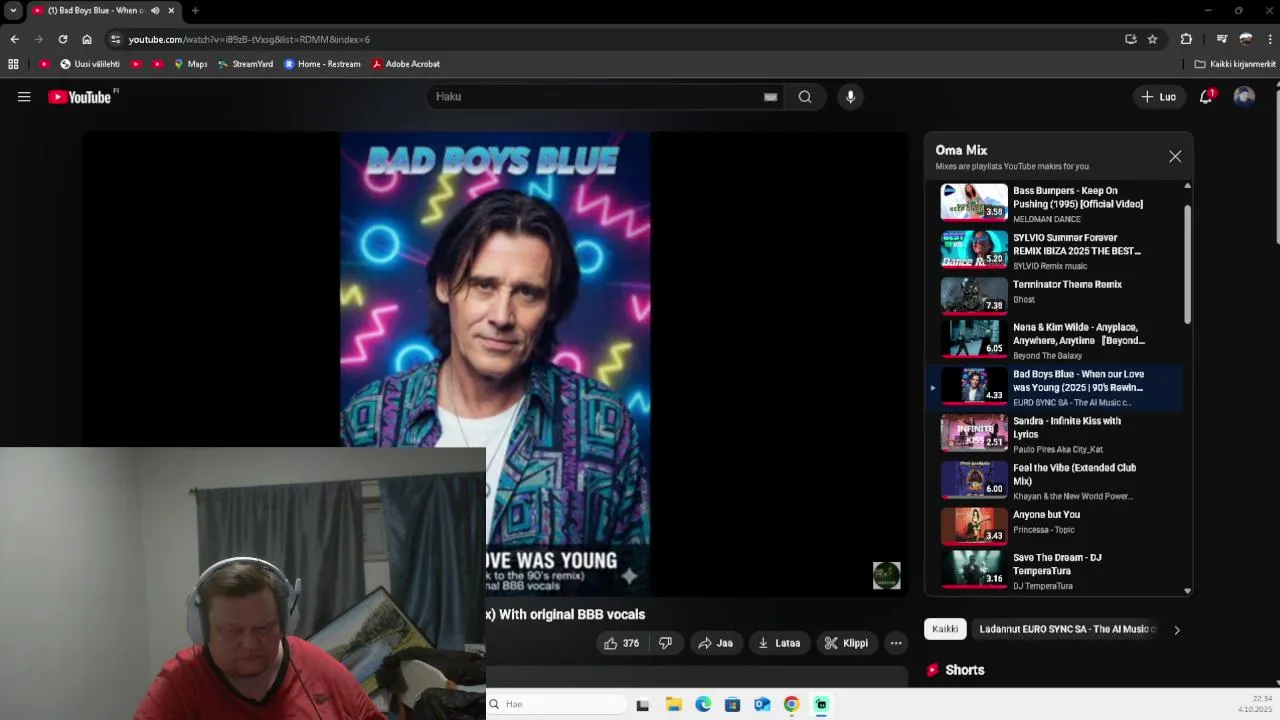Click the video player area
Viewport: 1280px width, 720px height.
[x=494, y=364]
